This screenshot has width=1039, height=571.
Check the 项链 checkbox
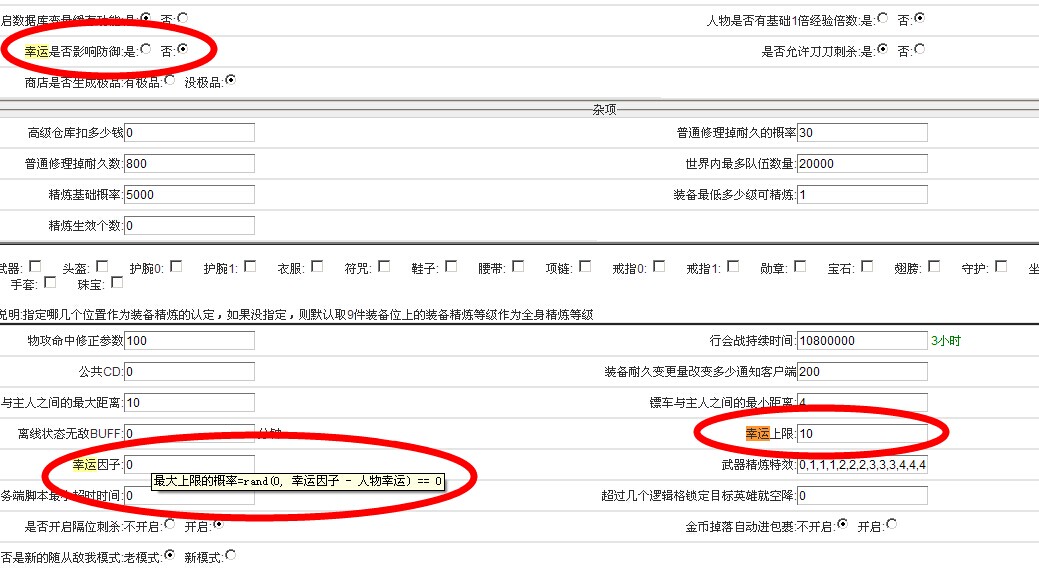click(x=585, y=266)
